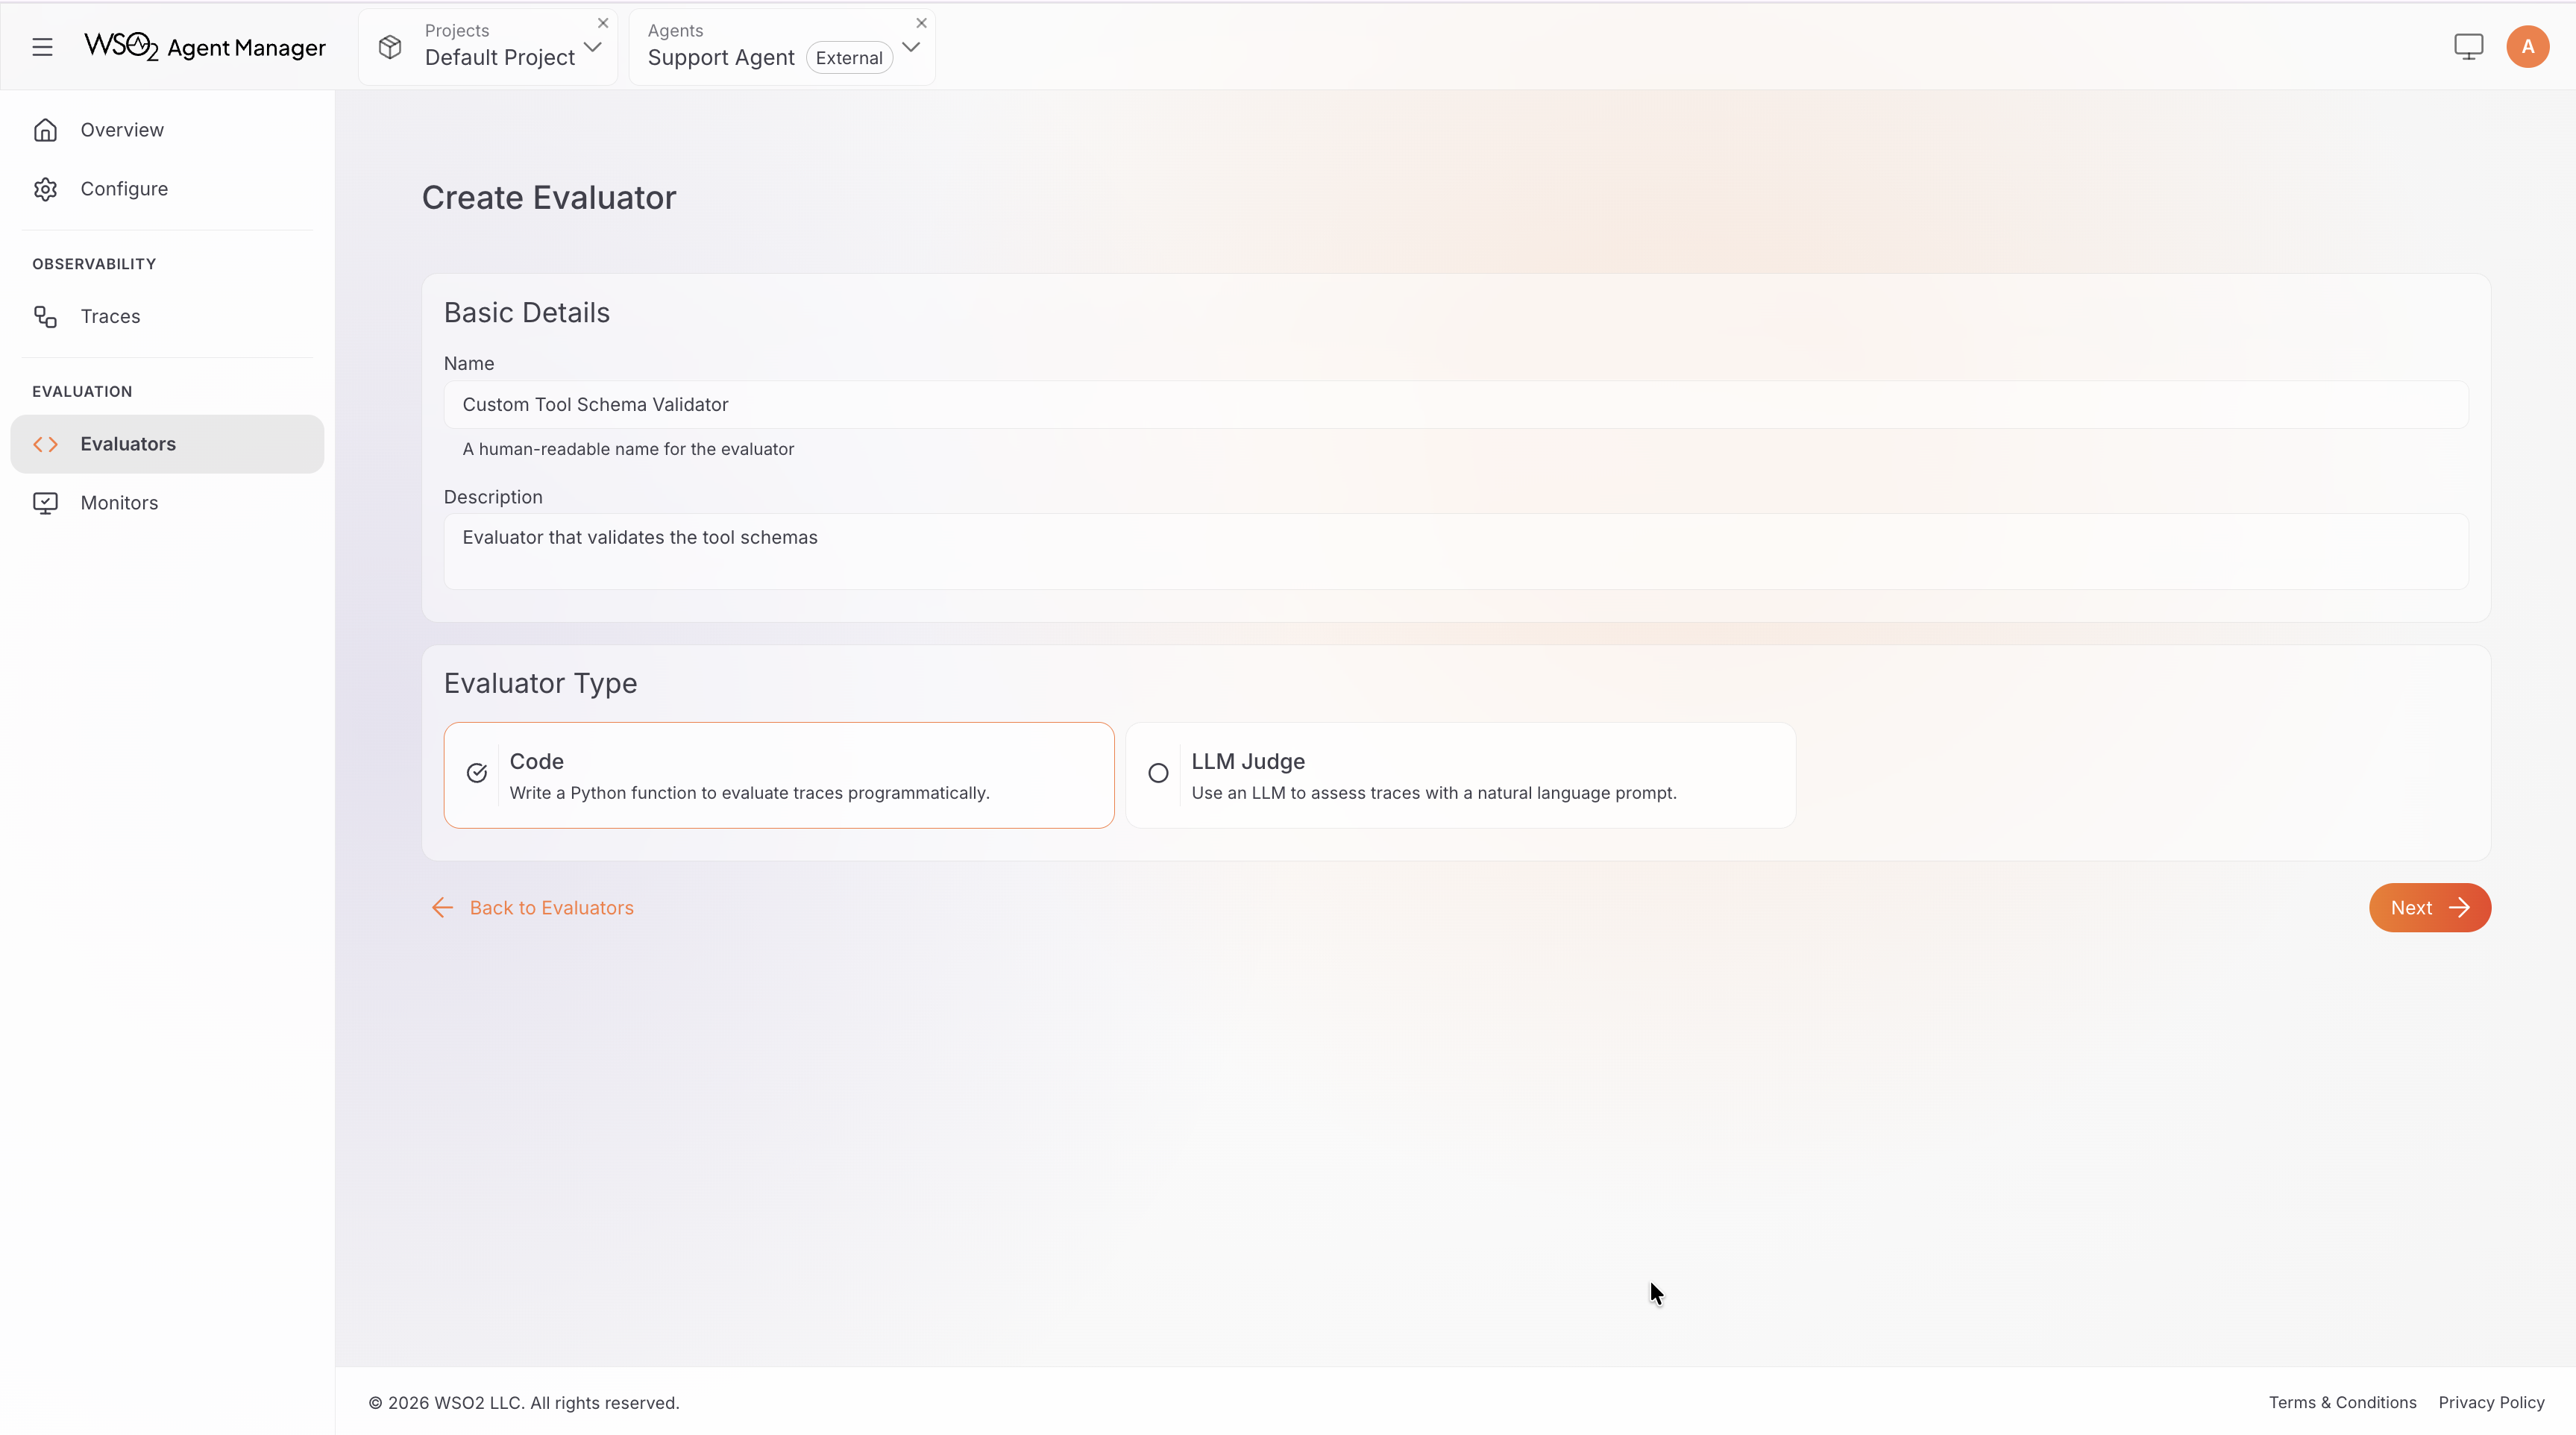
Task: Click the WSO2 Agent Manager logo
Action: (x=205, y=47)
